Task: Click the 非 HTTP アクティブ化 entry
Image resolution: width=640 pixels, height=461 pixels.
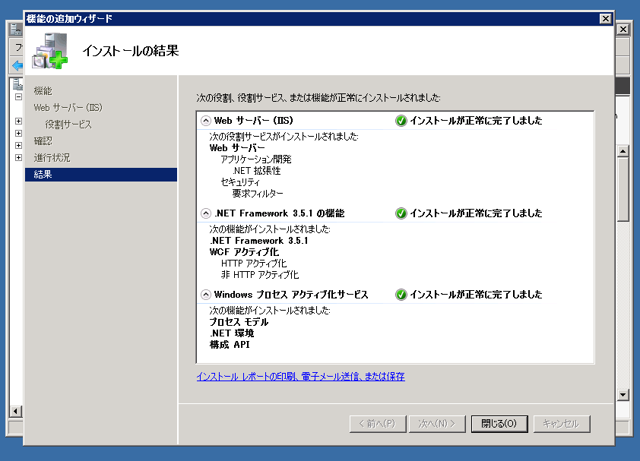Action: click(260, 275)
